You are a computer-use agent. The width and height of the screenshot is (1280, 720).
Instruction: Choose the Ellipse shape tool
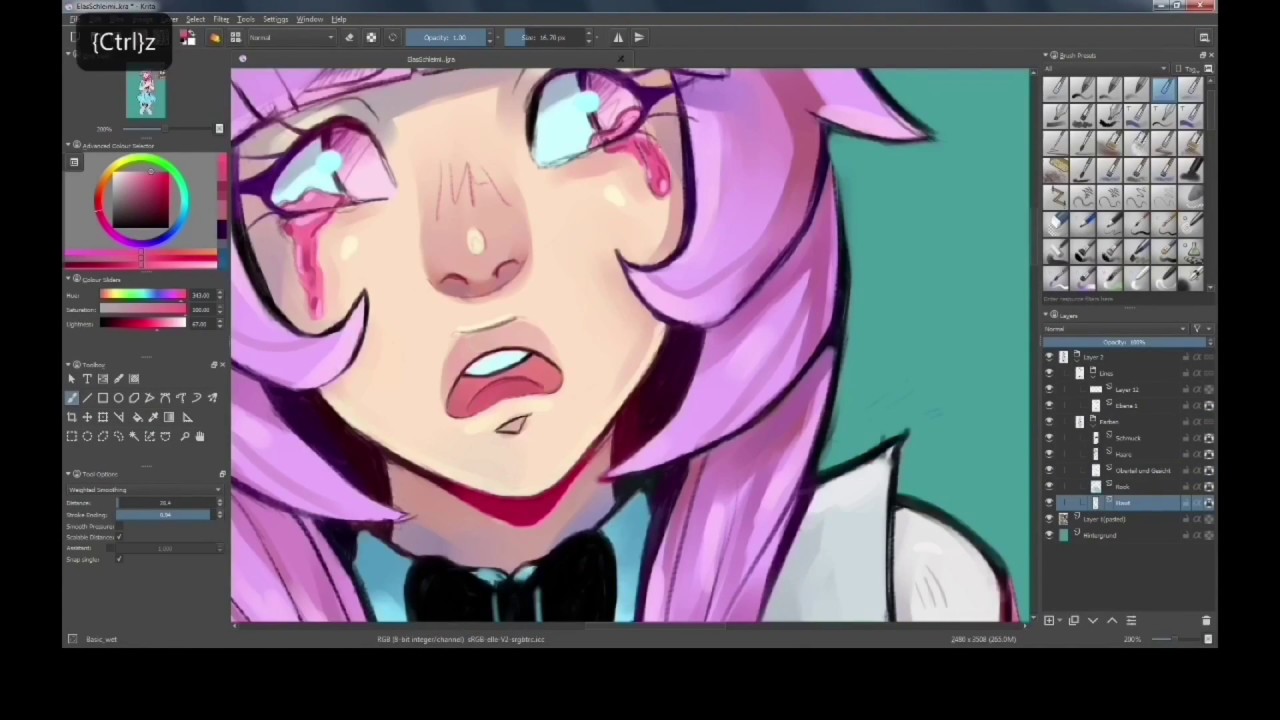coord(118,398)
